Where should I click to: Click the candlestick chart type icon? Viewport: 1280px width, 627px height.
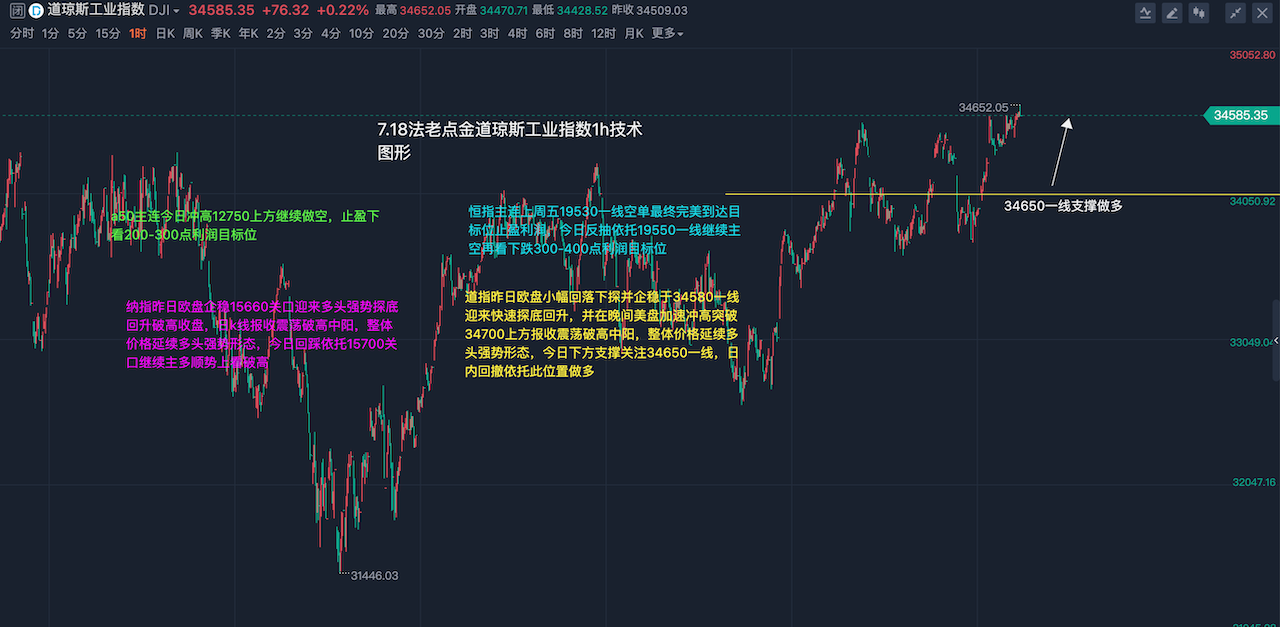(x=1200, y=13)
